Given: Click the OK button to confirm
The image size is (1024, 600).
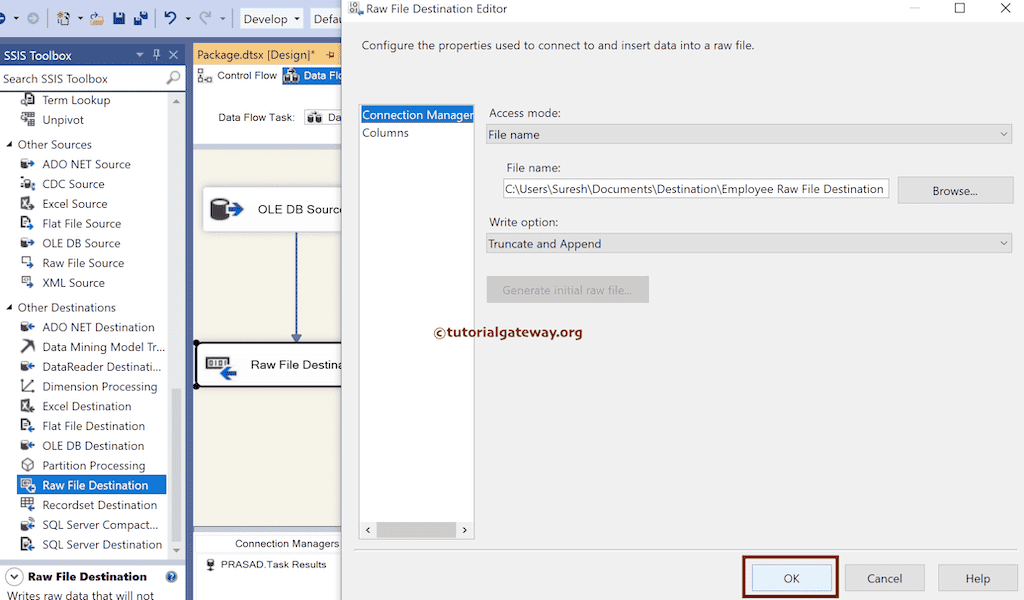Looking at the screenshot, I should (790, 578).
